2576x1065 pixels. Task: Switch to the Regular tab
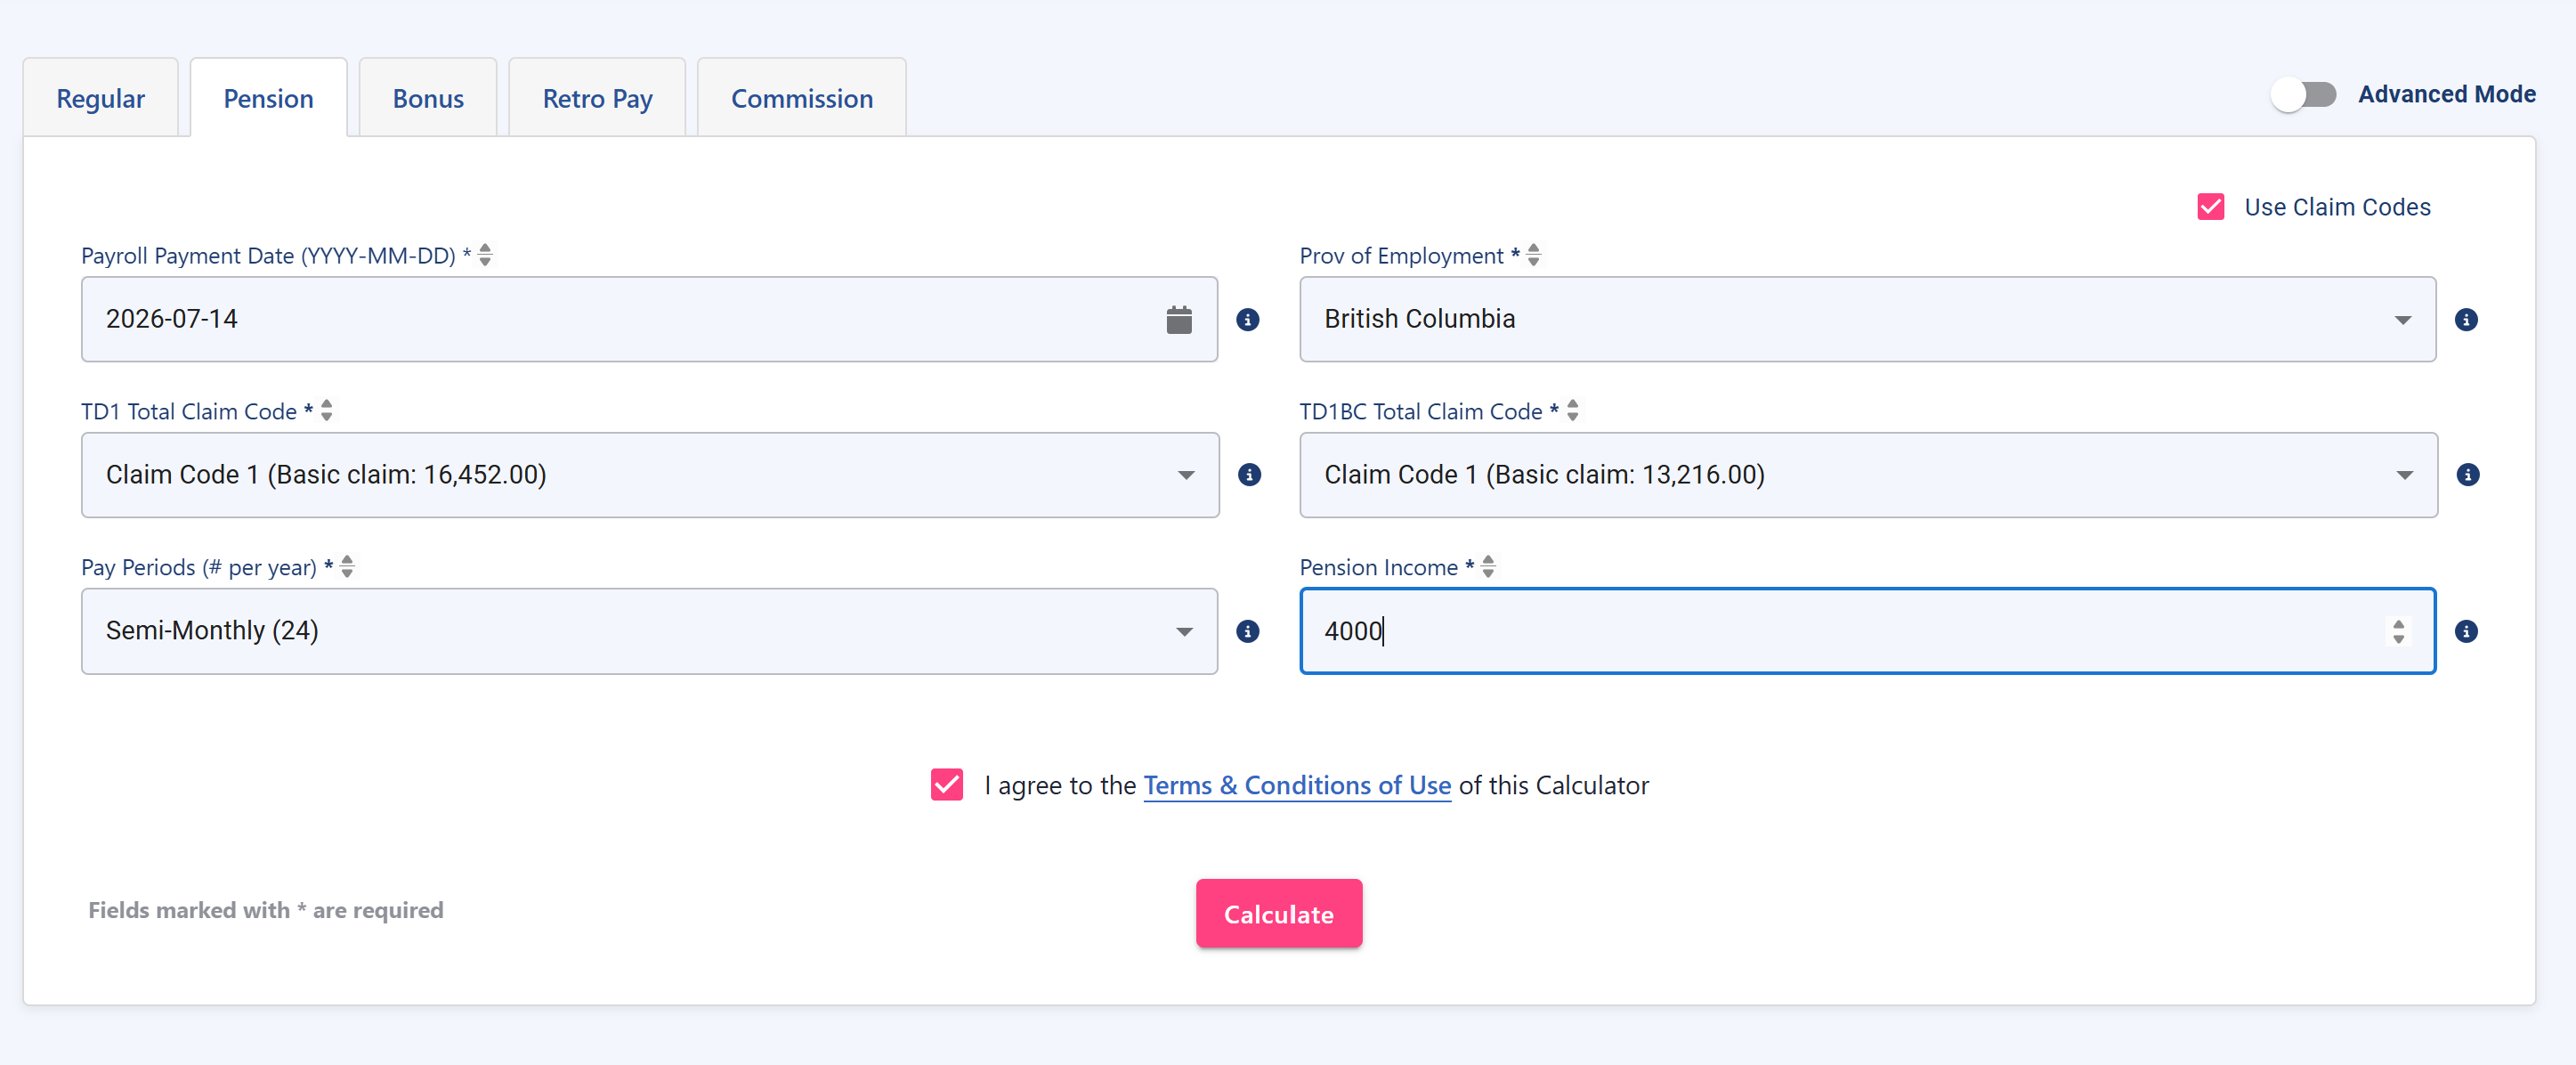100,98
